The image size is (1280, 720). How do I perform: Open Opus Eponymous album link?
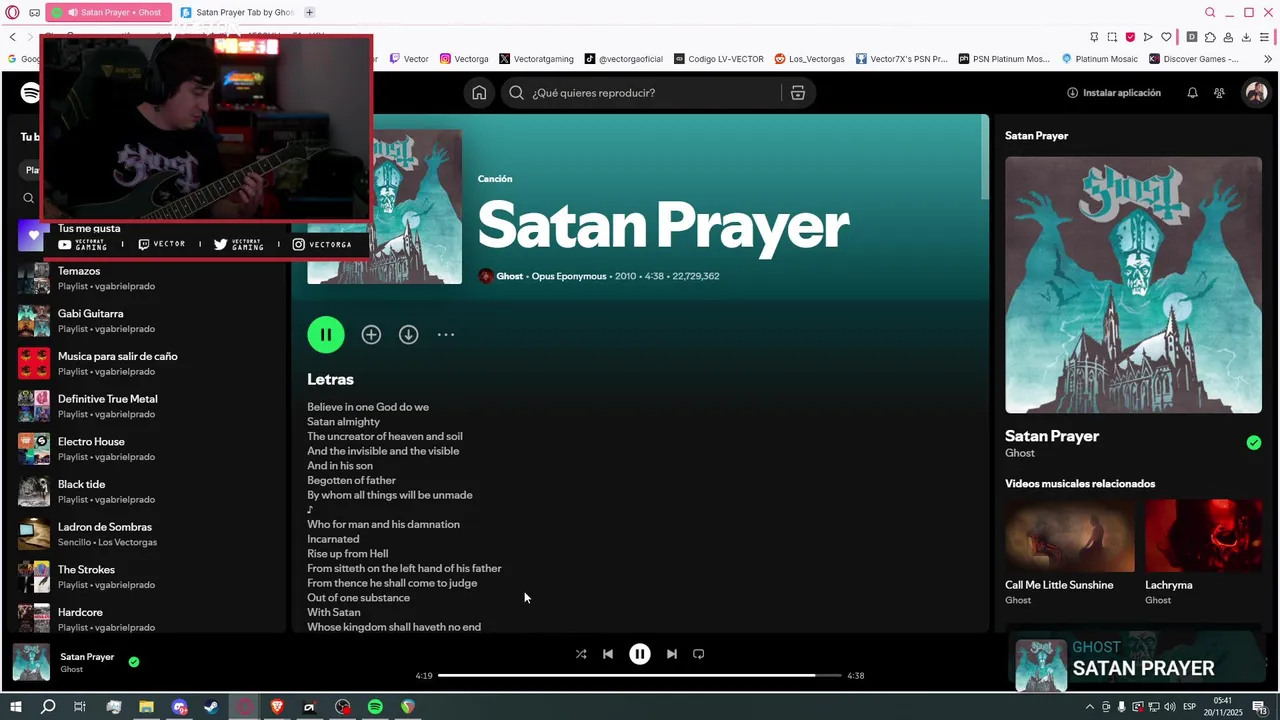[569, 276]
